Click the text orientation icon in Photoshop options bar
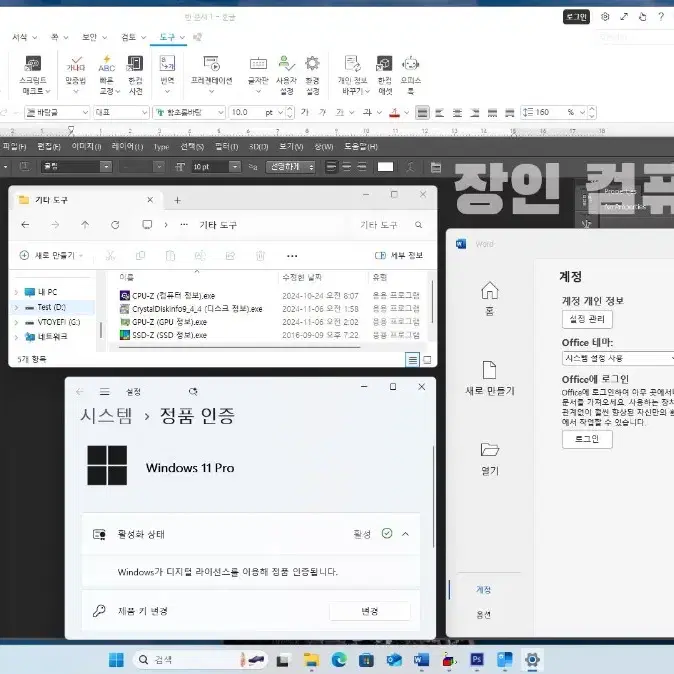674x674 pixels. [25, 167]
